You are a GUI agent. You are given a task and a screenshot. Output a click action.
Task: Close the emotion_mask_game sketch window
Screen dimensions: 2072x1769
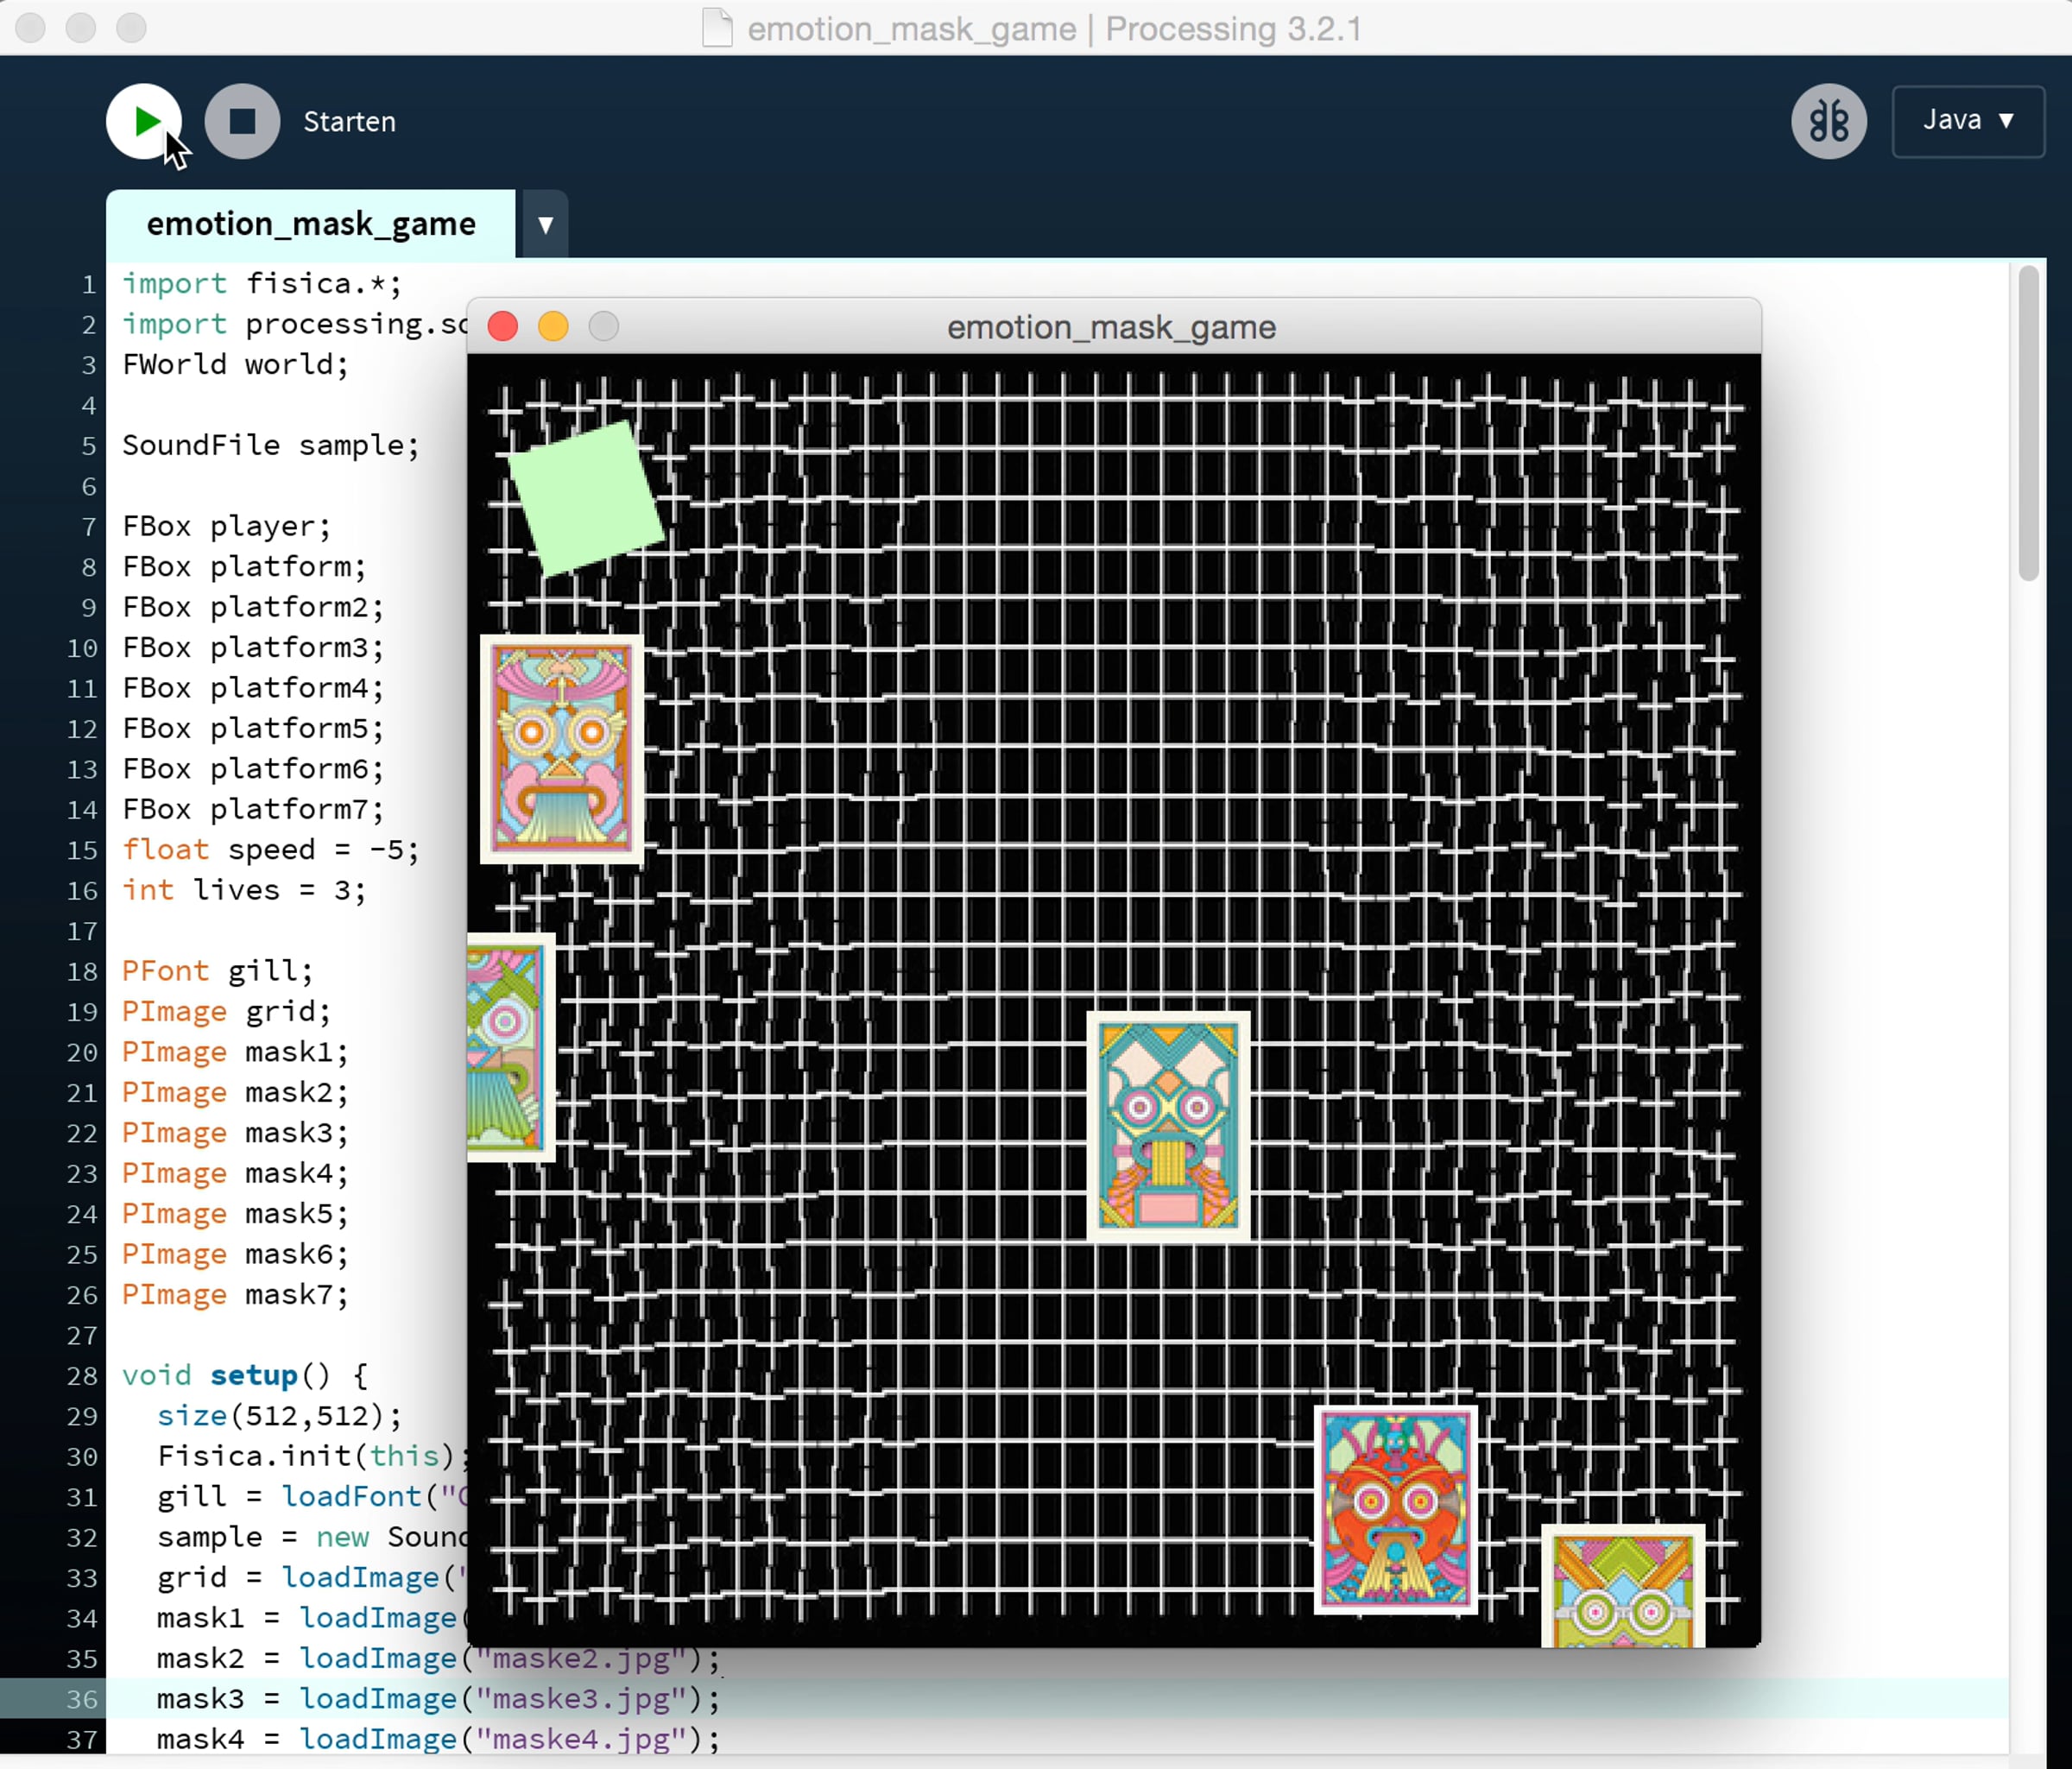(502, 326)
